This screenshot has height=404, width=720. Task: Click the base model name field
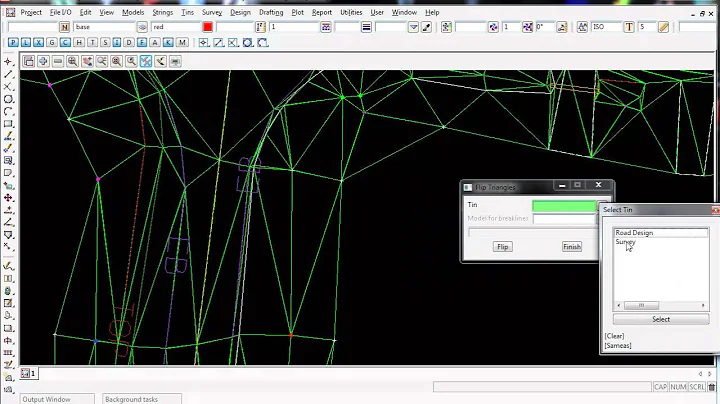105,27
